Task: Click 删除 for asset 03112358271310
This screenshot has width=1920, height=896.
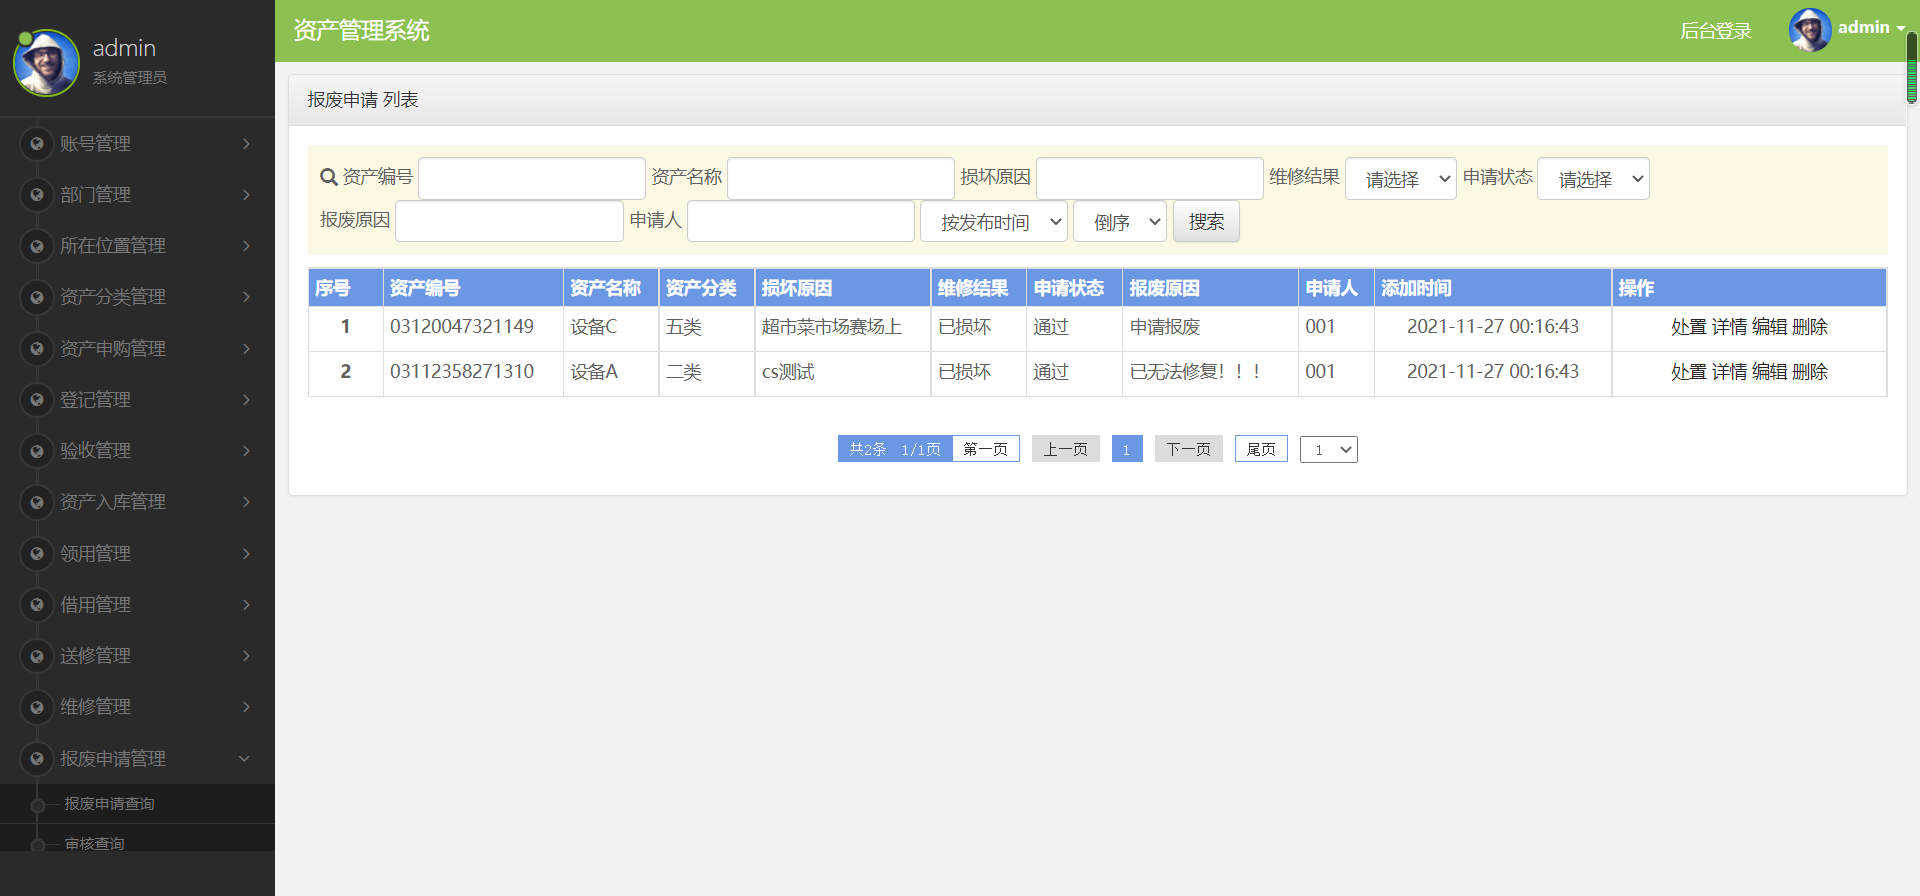Action: (1810, 372)
